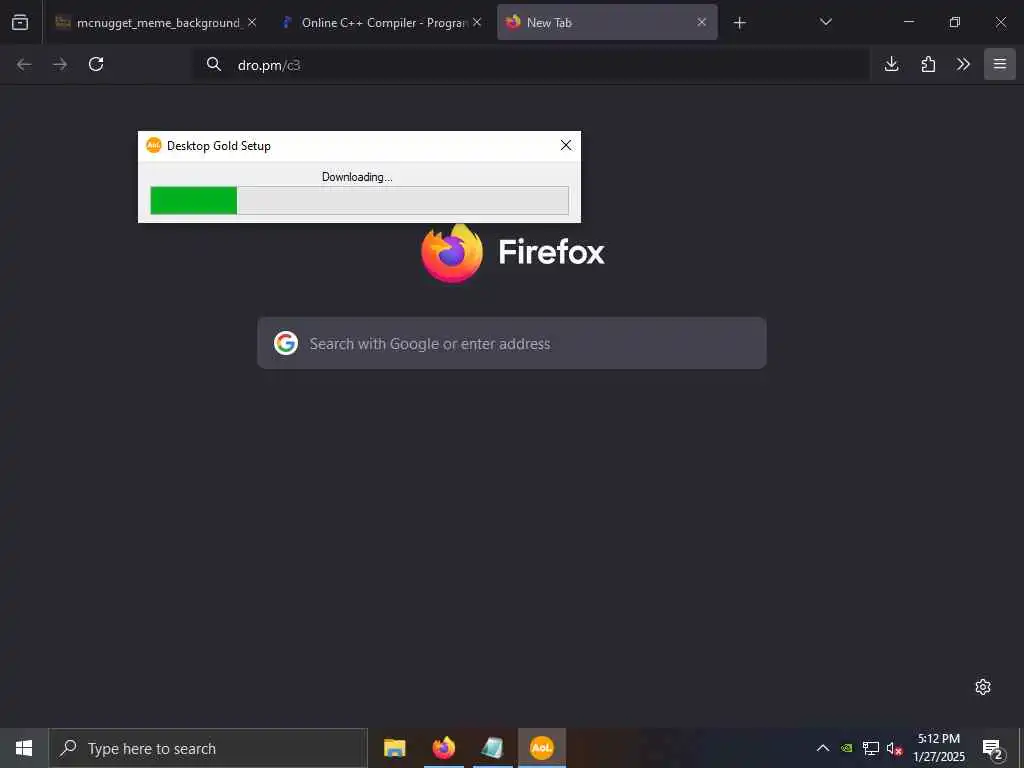1024x768 pixels.
Task: Click the muted volume tray icon
Action: 894,748
